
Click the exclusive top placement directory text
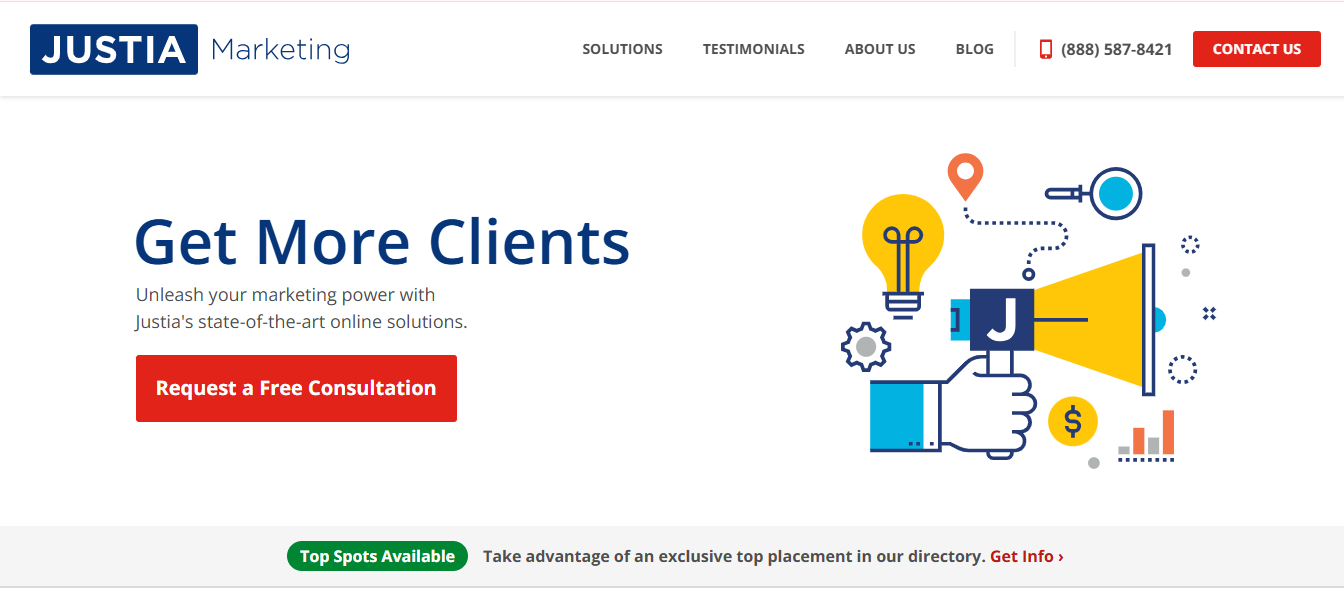point(734,556)
